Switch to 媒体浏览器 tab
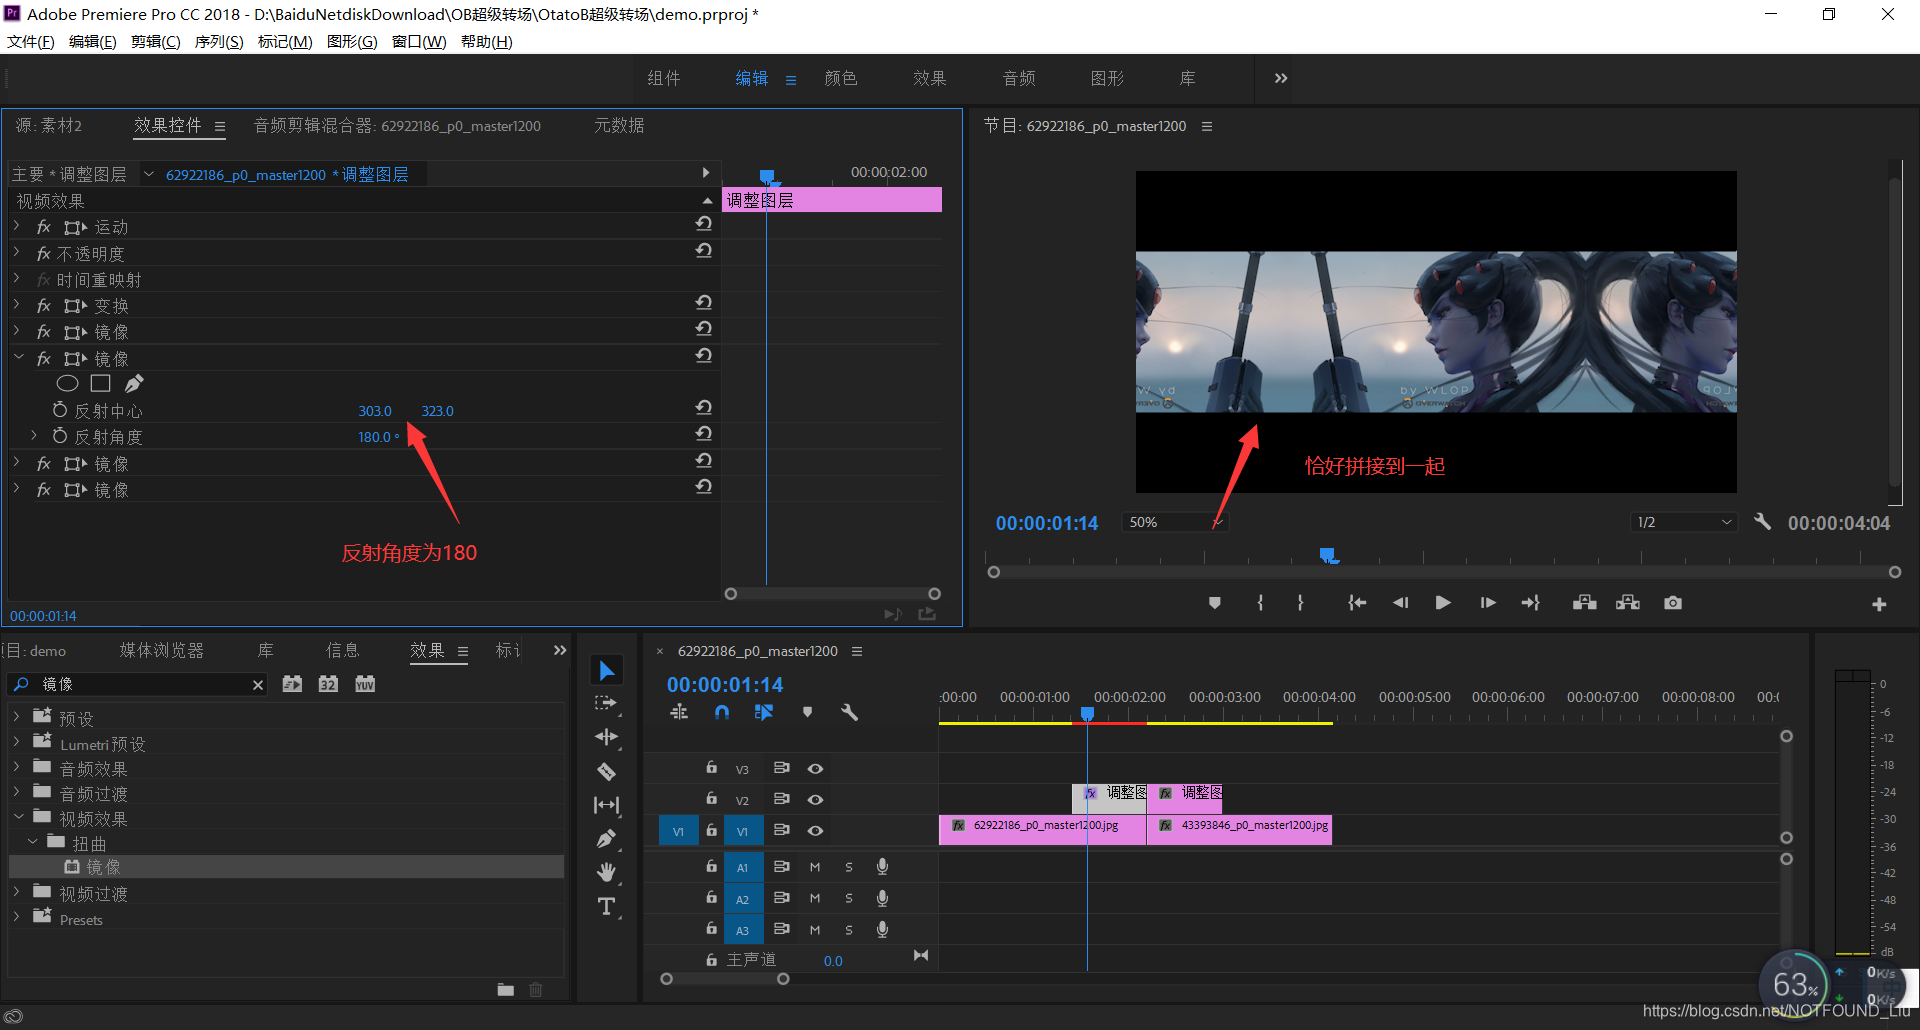1920x1030 pixels. pyautogui.click(x=162, y=650)
